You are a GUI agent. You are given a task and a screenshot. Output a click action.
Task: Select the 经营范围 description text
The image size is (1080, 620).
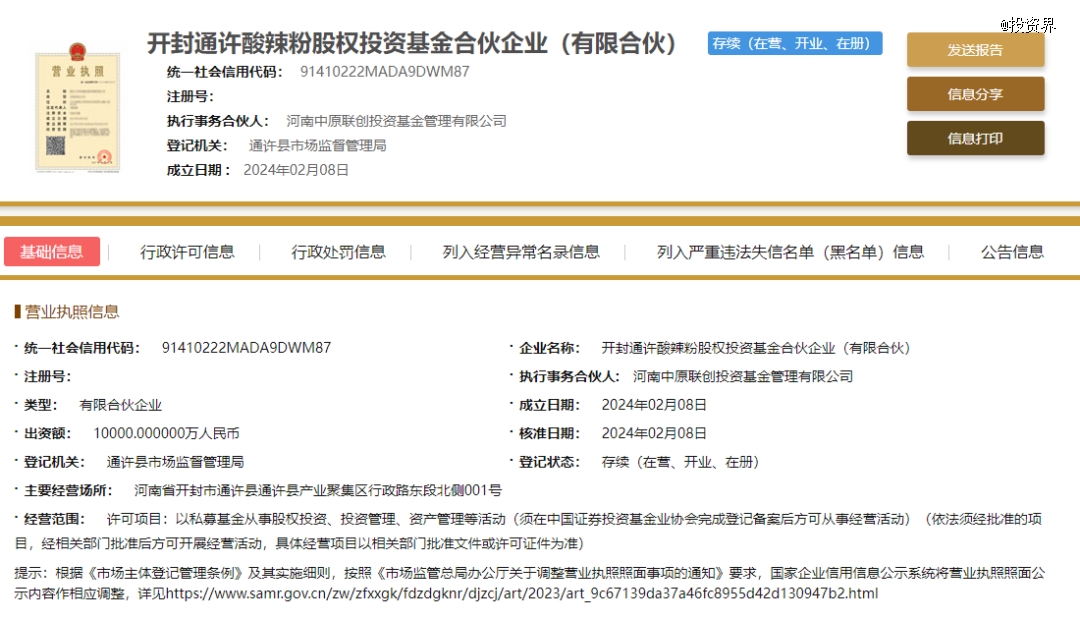[x=528, y=531]
